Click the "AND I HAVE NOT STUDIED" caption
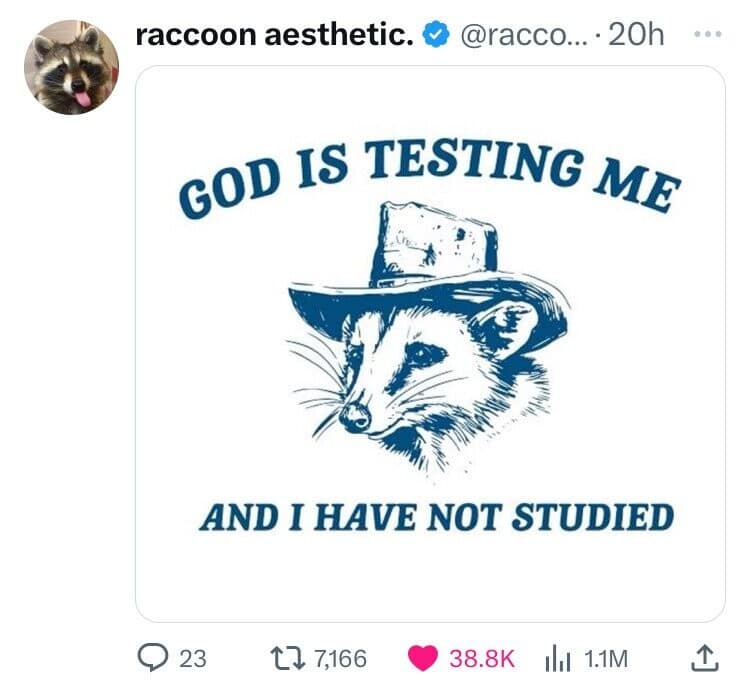Image resolution: width=750 pixels, height=685 pixels. [x=435, y=517]
